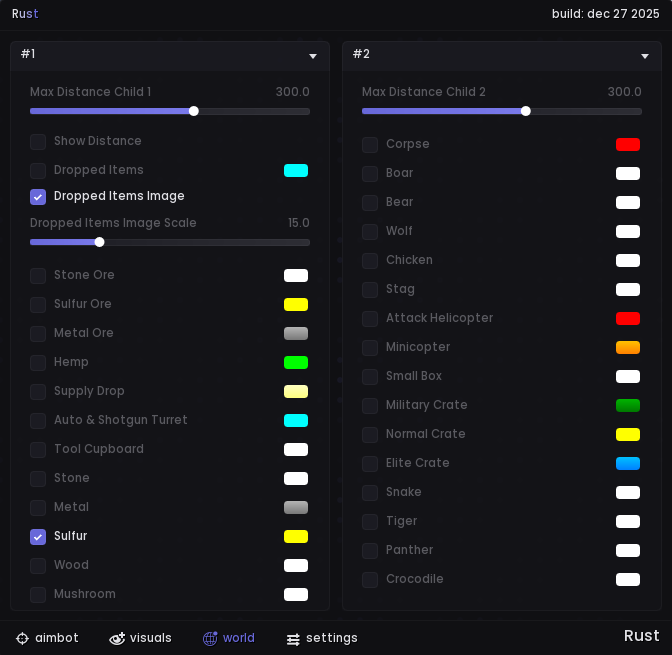Screen dimensions: 672x655
Task: Open the Wolf color swatch
Action: pos(628,232)
